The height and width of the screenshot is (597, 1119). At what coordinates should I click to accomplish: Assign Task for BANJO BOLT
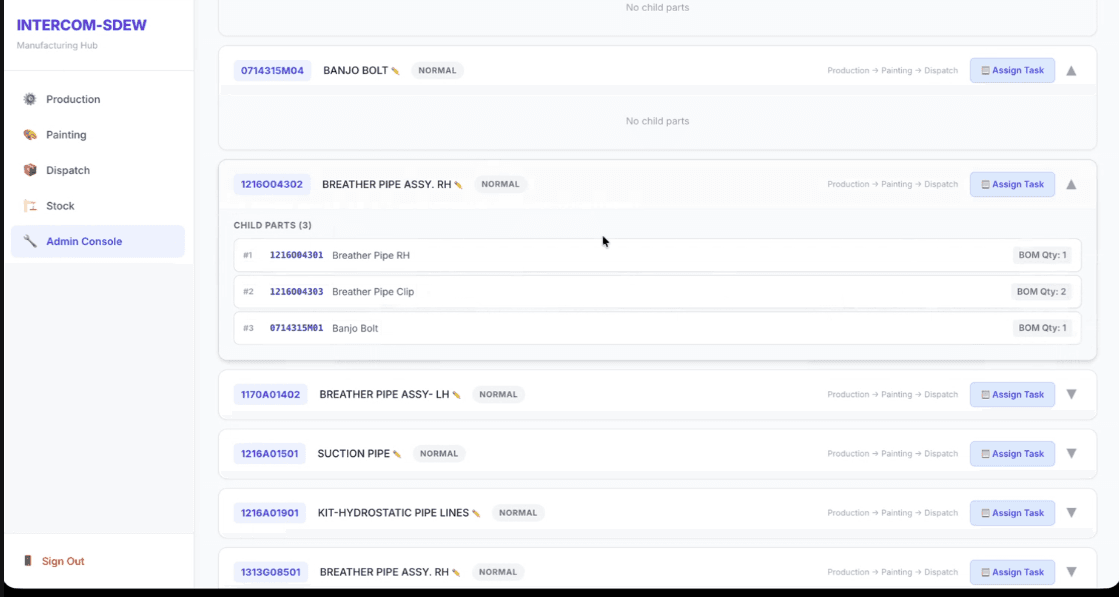[x=1012, y=71]
